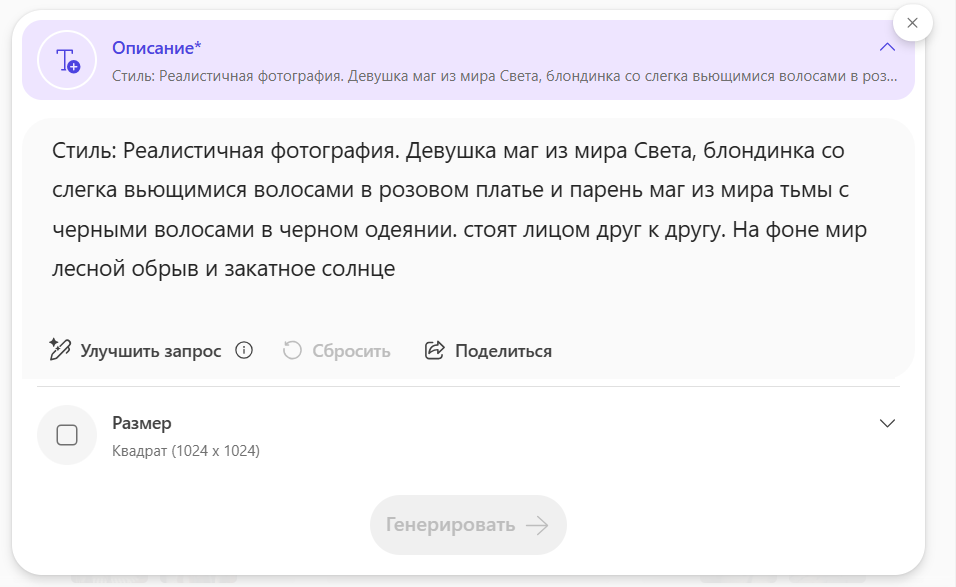Select the magic wand icon beside Улучшить запрос
This screenshot has height=587, width=956.
pyautogui.click(x=59, y=350)
